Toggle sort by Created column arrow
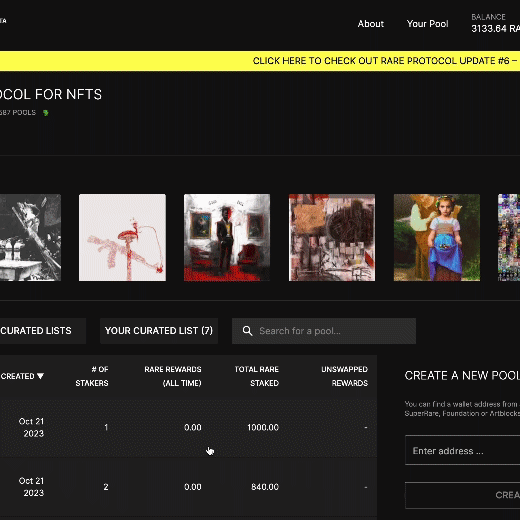Screen dimensions: 520x520 coord(40,376)
